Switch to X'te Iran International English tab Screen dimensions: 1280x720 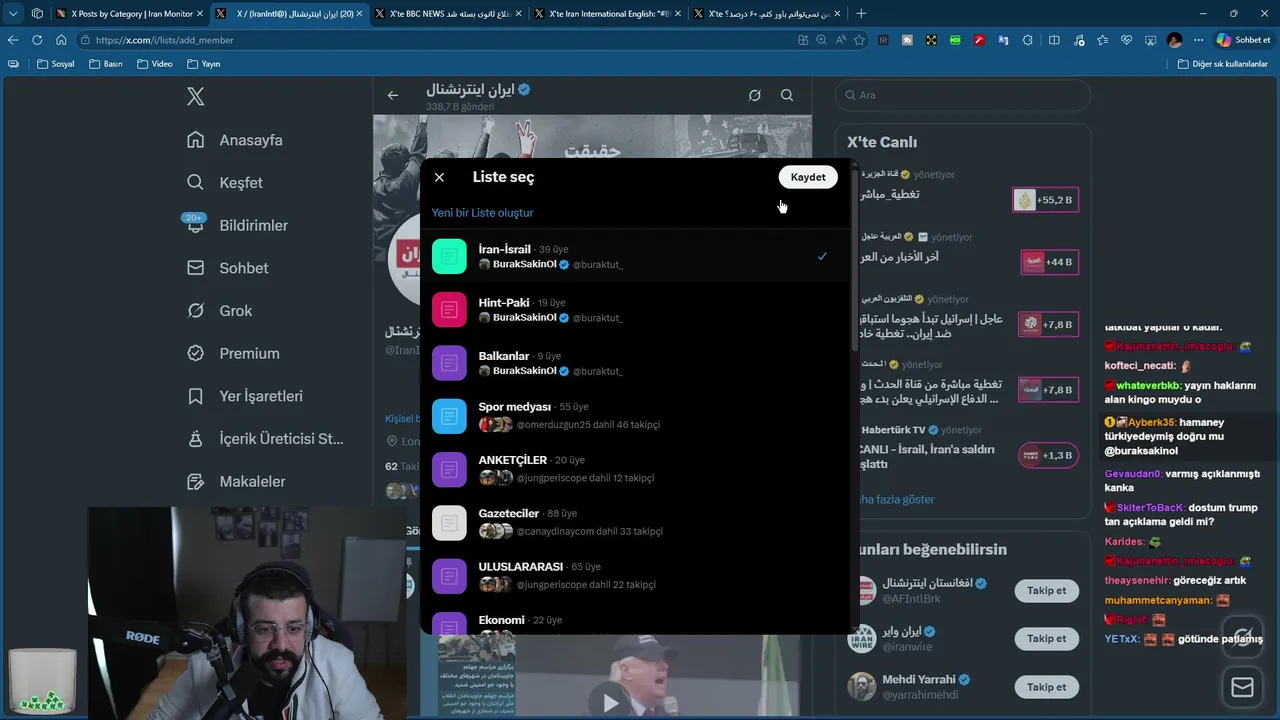(607, 14)
